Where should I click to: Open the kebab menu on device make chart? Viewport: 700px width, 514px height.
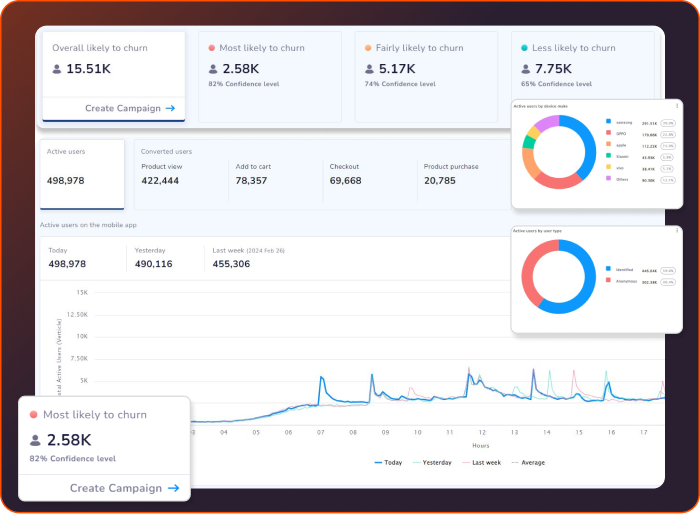(x=677, y=105)
